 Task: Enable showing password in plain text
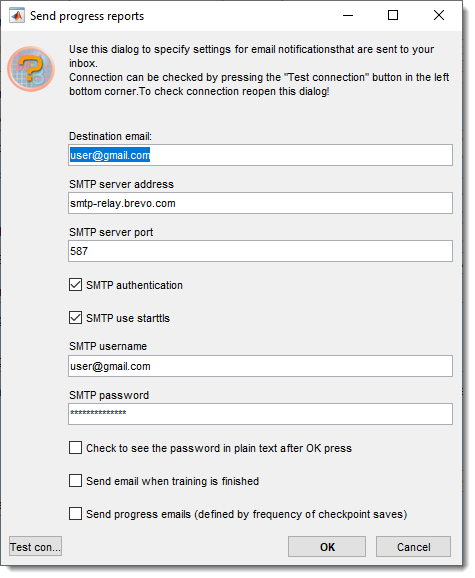click(x=76, y=448)
